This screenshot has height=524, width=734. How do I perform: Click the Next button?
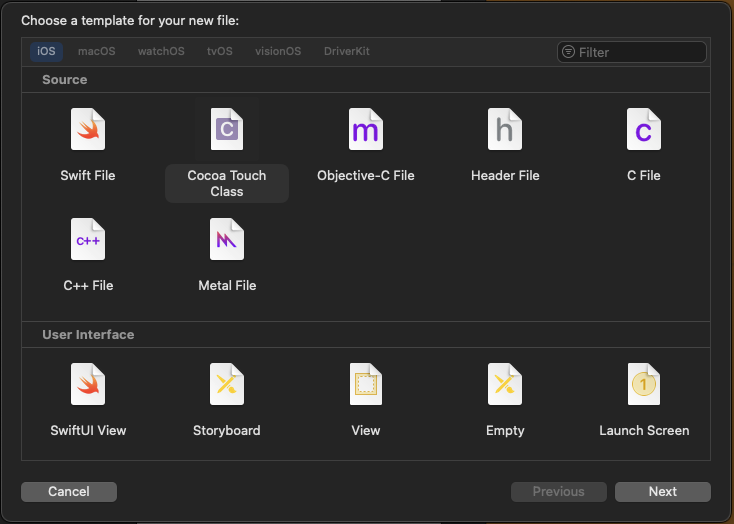tap(663, 492)
